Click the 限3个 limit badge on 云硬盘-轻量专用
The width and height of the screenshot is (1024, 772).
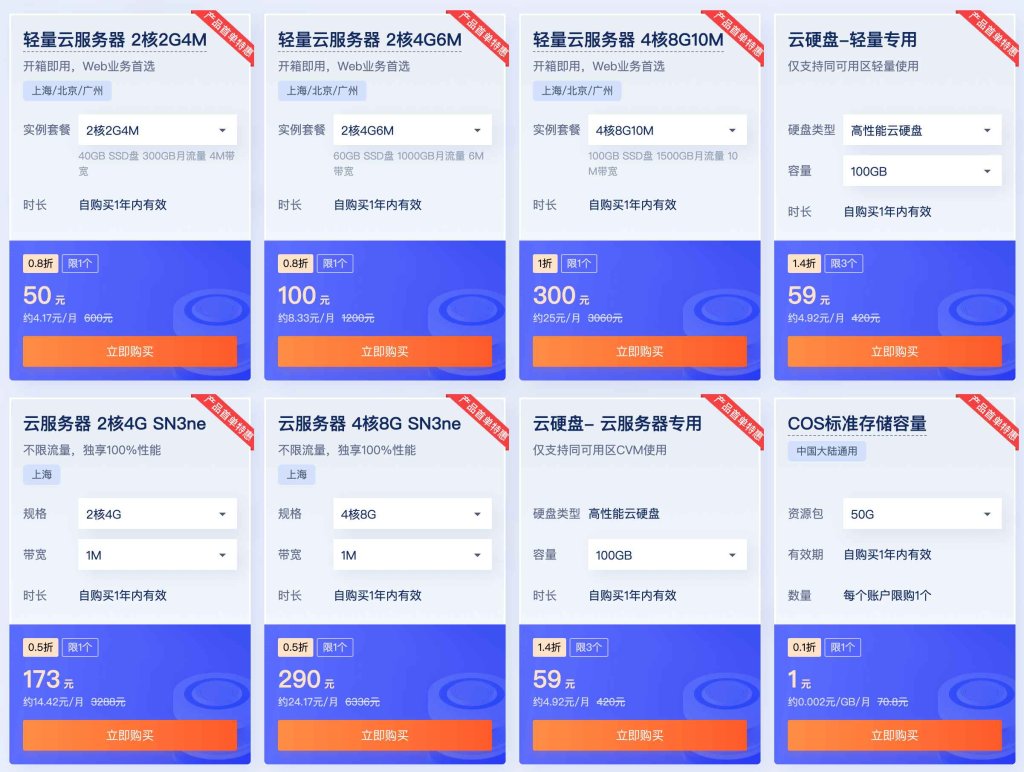click(843, 263)
